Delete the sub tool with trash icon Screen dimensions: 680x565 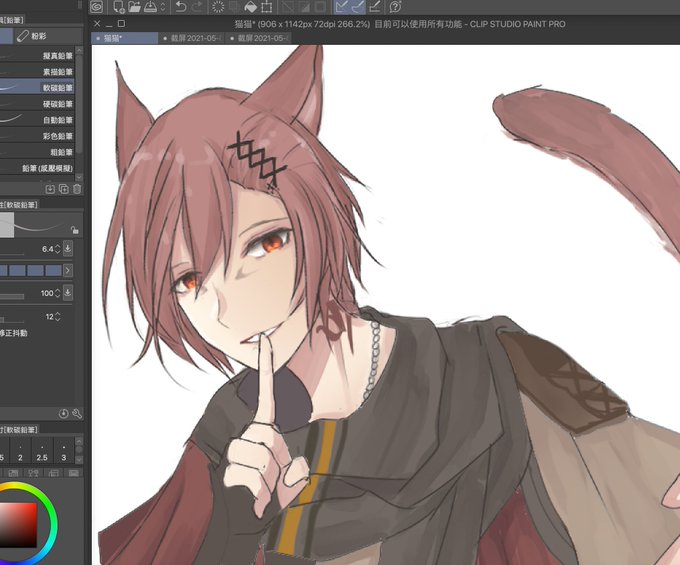coord(77,189)
